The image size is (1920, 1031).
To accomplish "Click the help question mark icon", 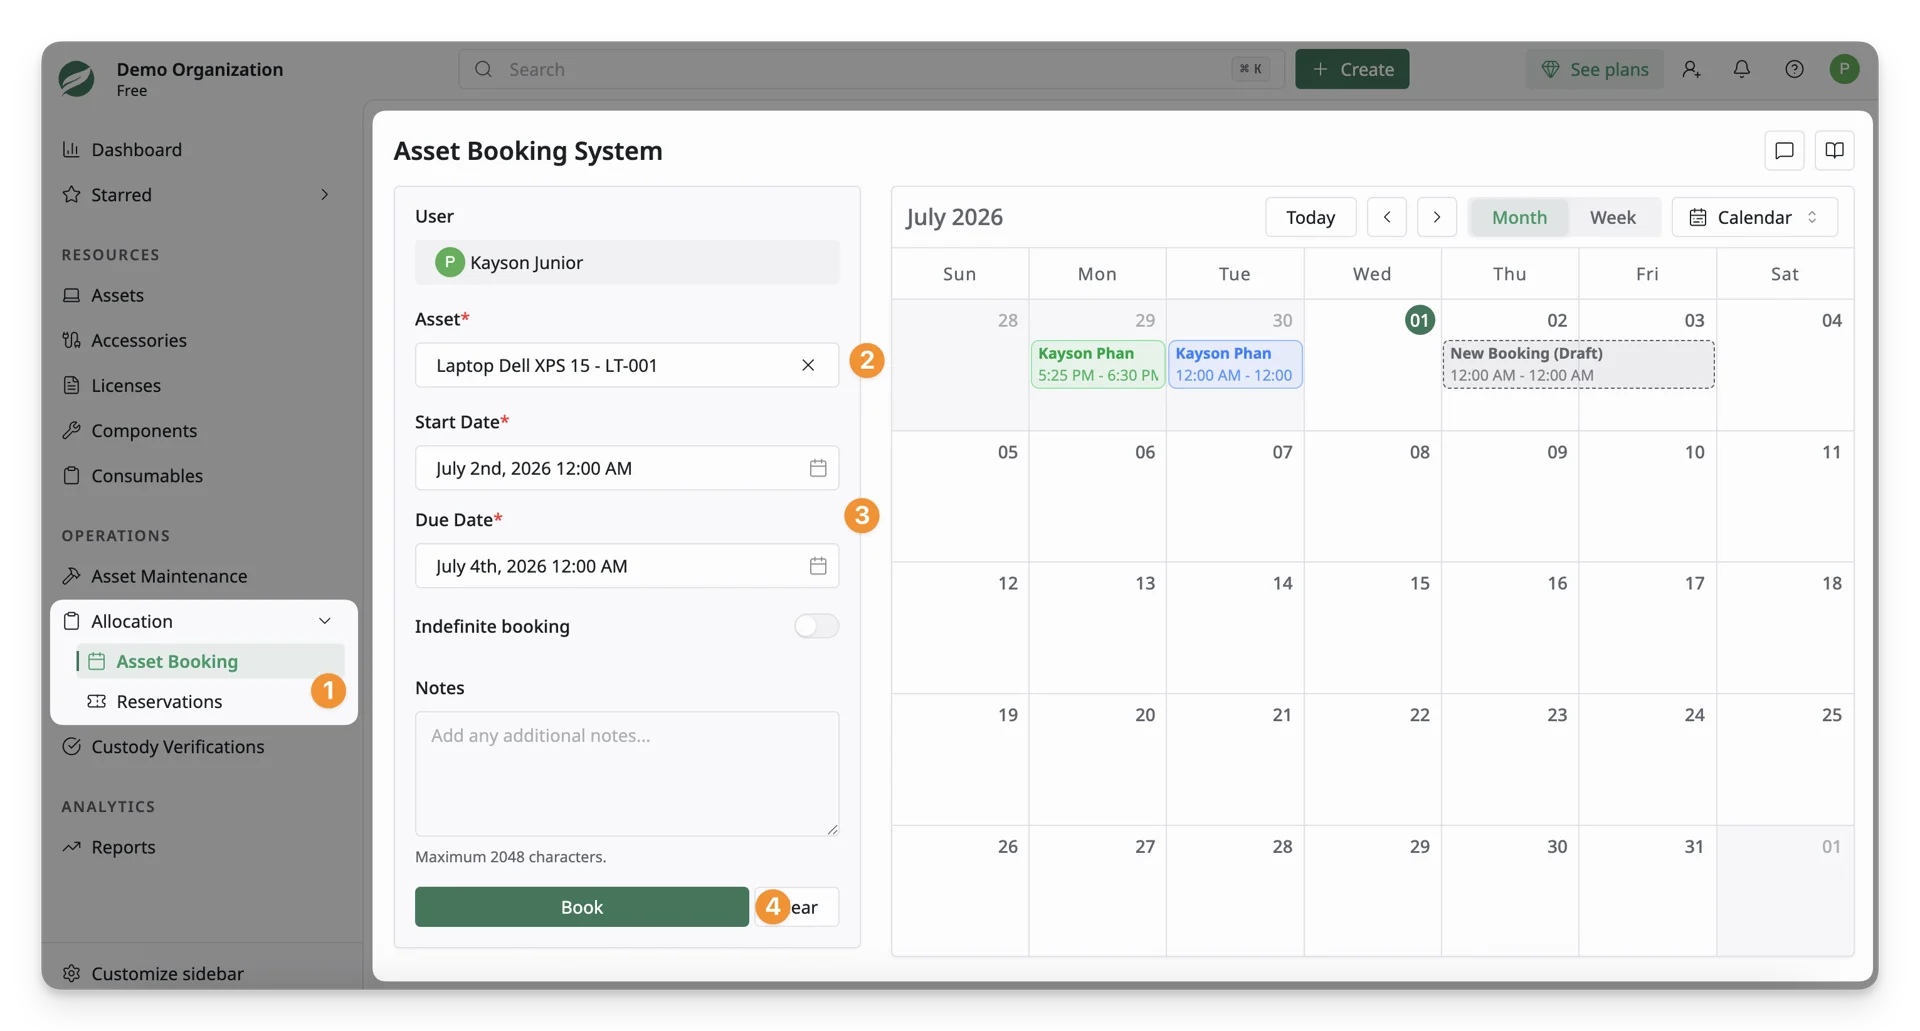I will click(1794, 69).
